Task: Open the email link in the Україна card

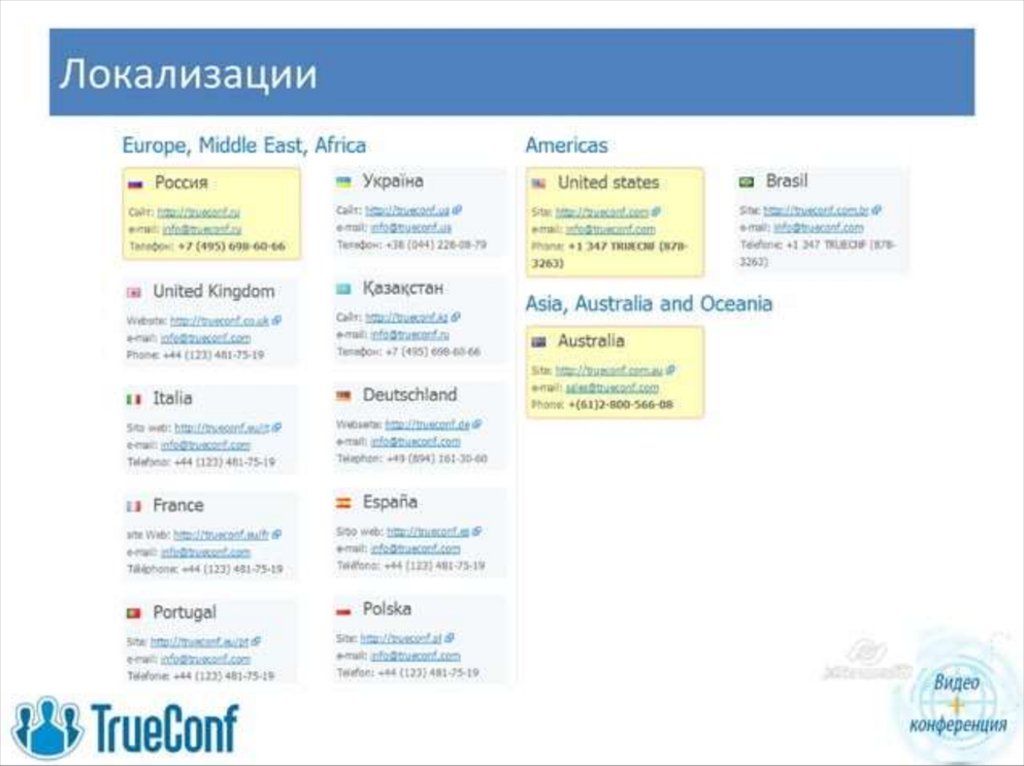Action: pyautogui.click(x=411, y=227)
